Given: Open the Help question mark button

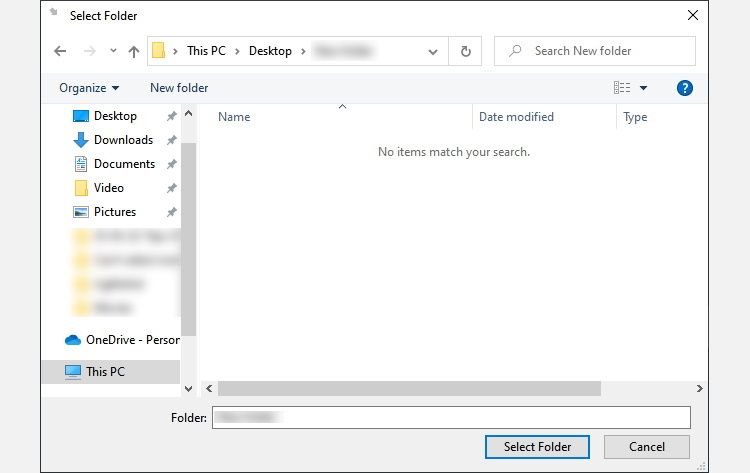Looking at the screenshot, I should [684, 88].
